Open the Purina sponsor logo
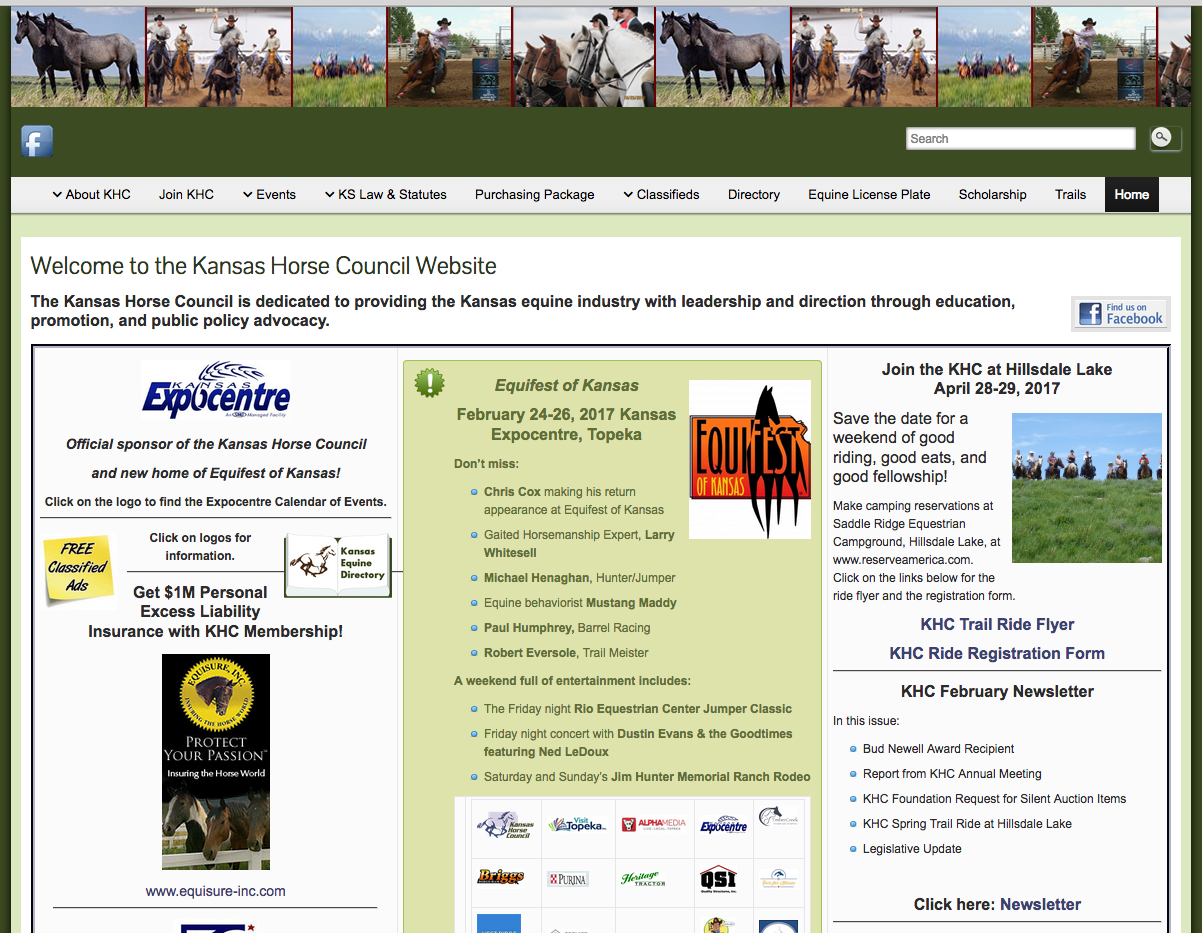1202x933 pixels. pos(568,879)
